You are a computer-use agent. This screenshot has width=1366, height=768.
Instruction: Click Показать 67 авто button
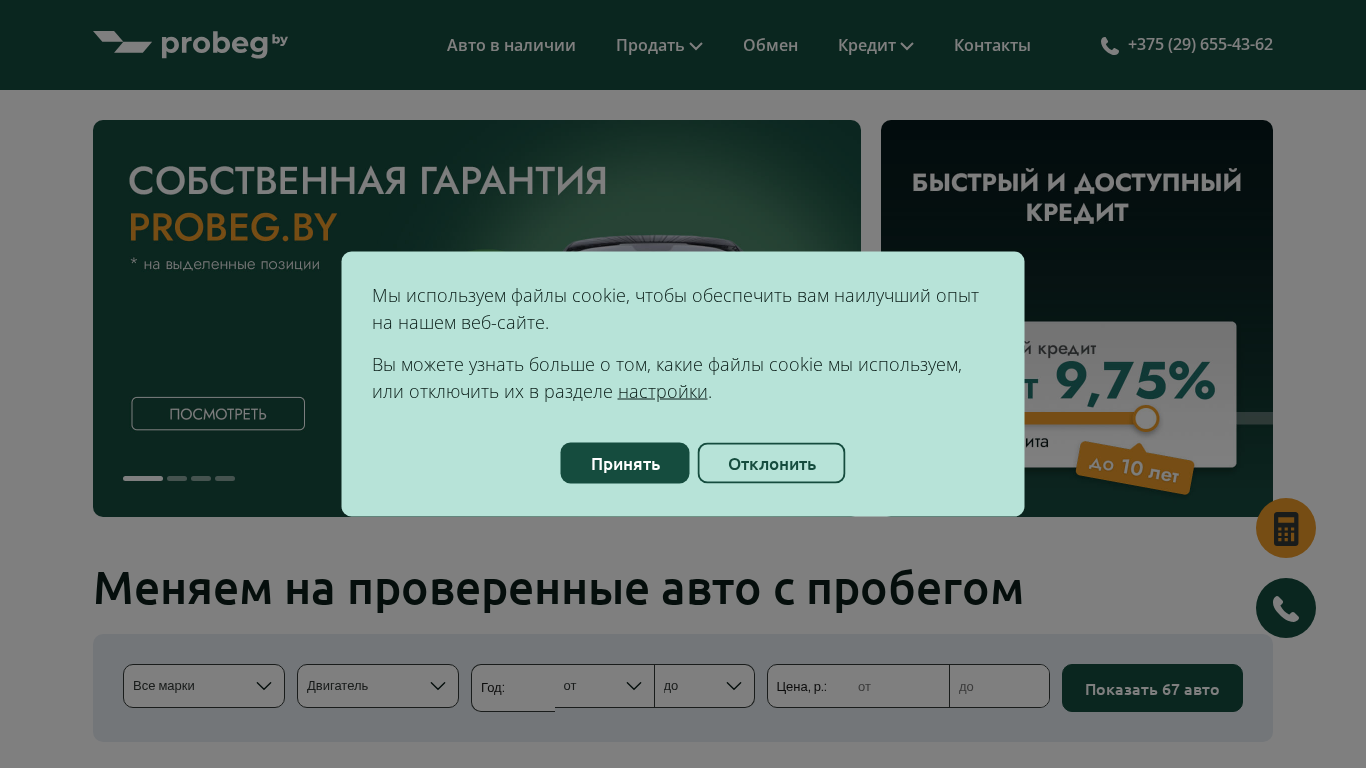click(1152, 688)
